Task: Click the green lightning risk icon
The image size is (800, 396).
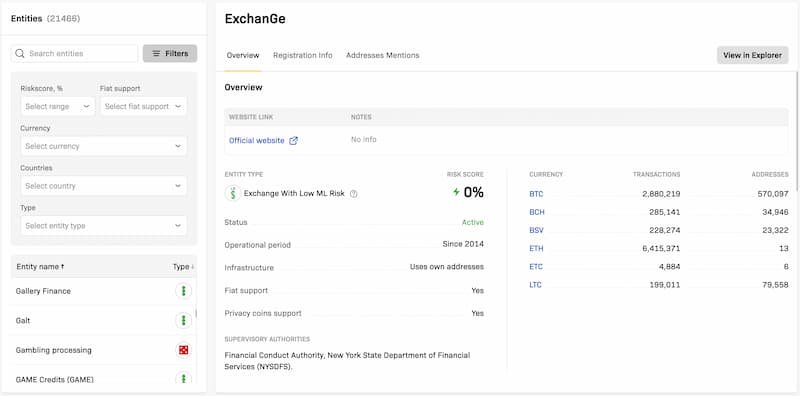Action: coord(456,192)
